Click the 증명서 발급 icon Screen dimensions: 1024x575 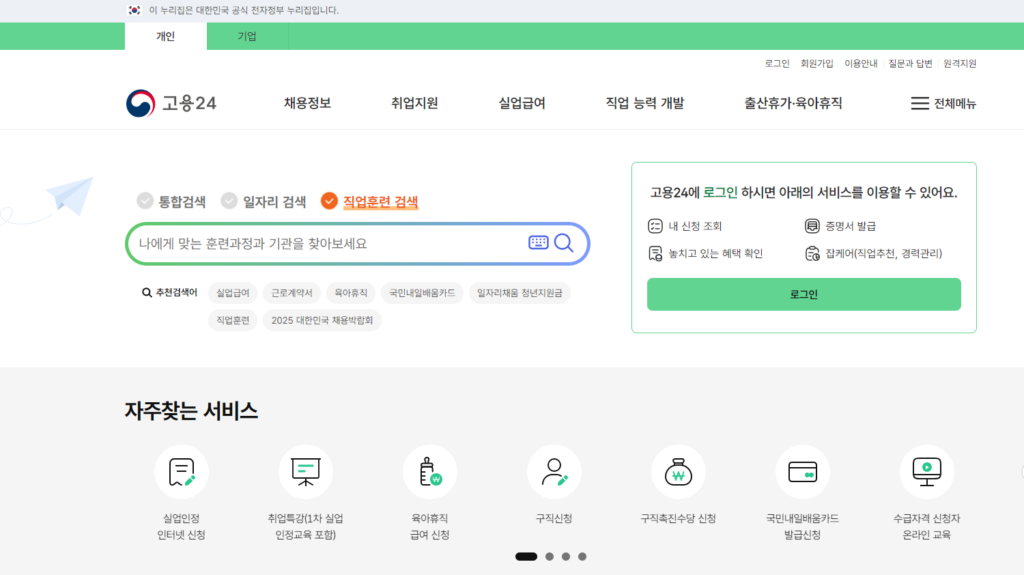[x=812, y=226]
